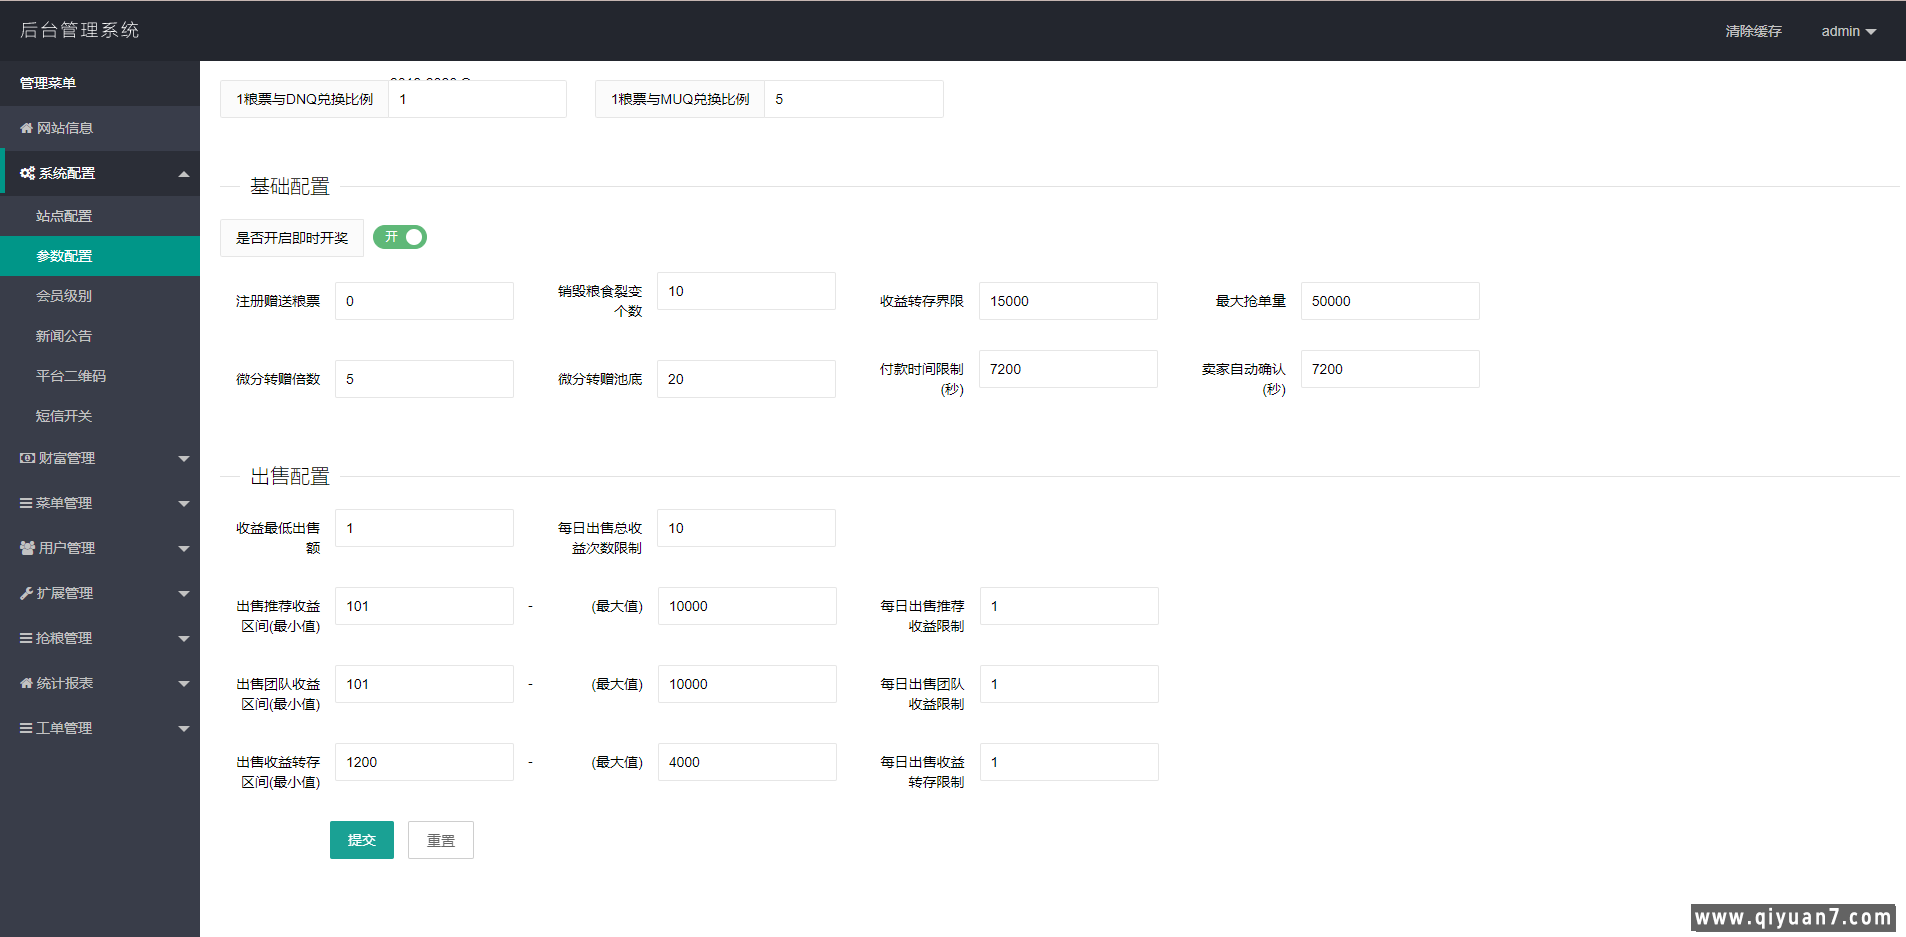Viewport: 1906px width, 937px height.
Task: Click the 扩展管理 wrench icon
Action: [26, 593]
